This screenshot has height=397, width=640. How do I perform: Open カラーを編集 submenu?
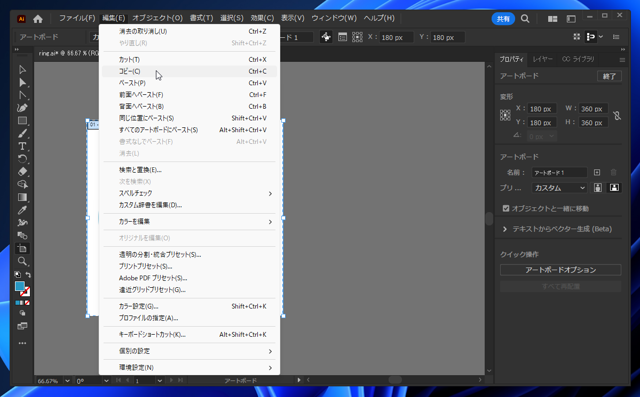189,222
